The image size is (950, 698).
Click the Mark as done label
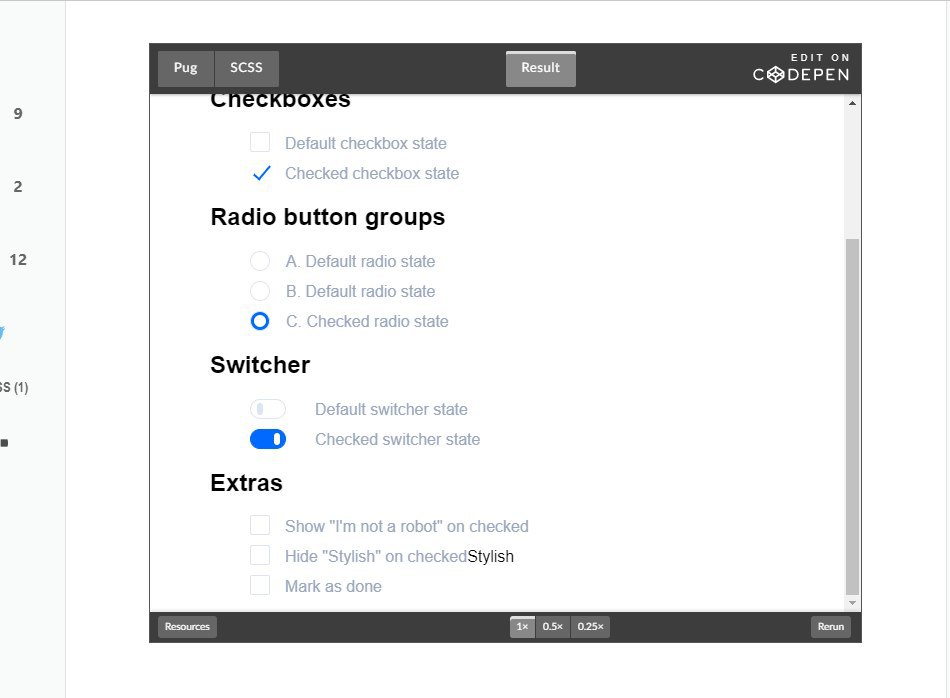click(x=333, y=587)
